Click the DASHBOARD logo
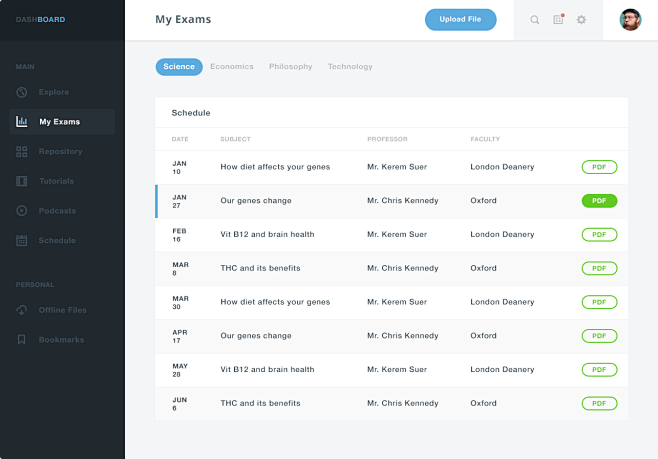658x459 pixels. click(40, 20)
